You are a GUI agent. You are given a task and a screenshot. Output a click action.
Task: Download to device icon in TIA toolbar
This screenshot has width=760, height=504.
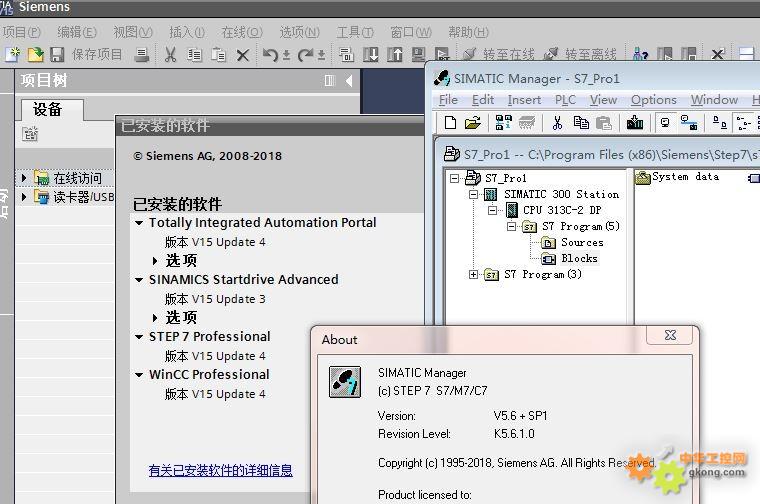point(371,54)
